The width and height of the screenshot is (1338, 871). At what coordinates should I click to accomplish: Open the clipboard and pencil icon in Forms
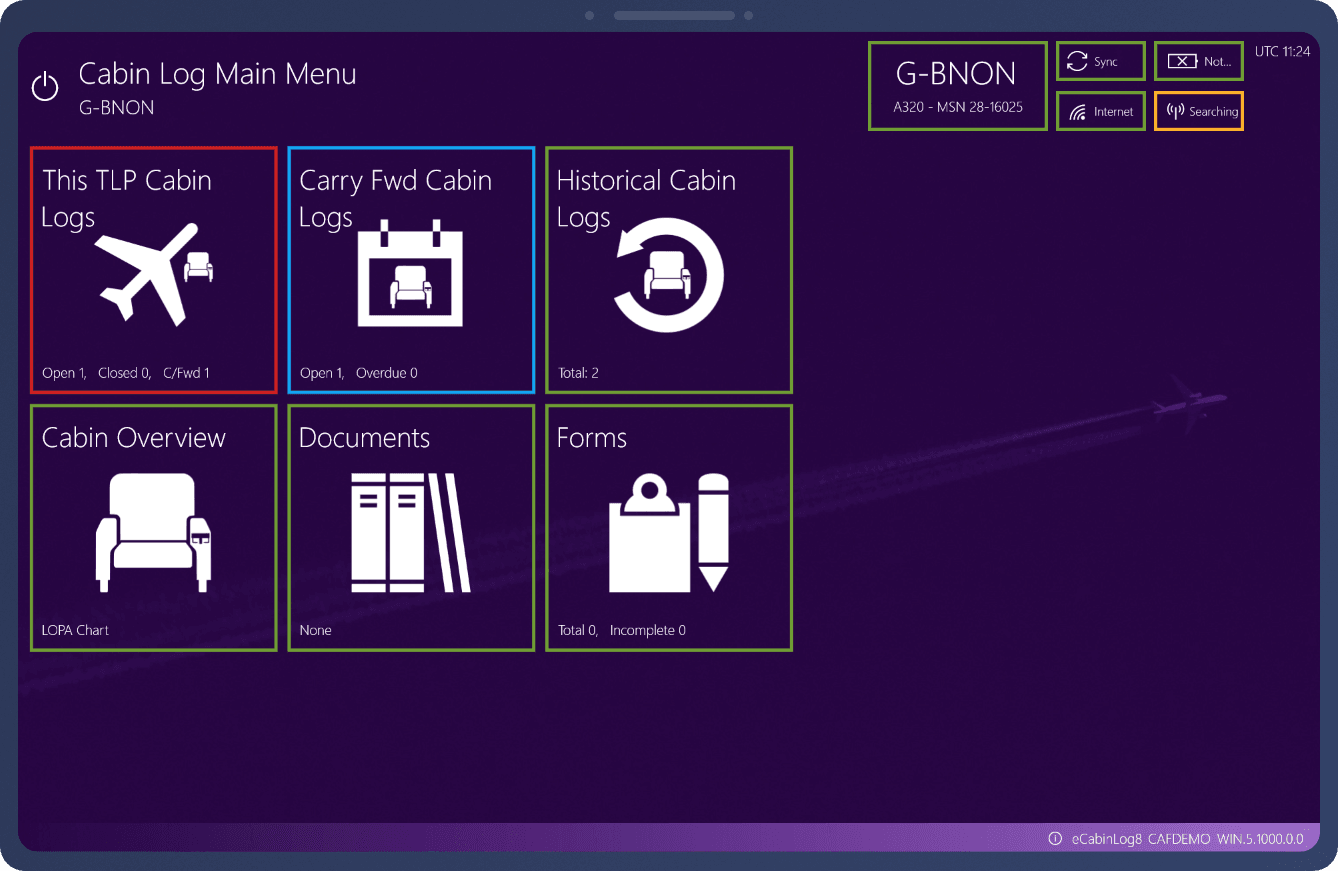(x=669, y=533)
